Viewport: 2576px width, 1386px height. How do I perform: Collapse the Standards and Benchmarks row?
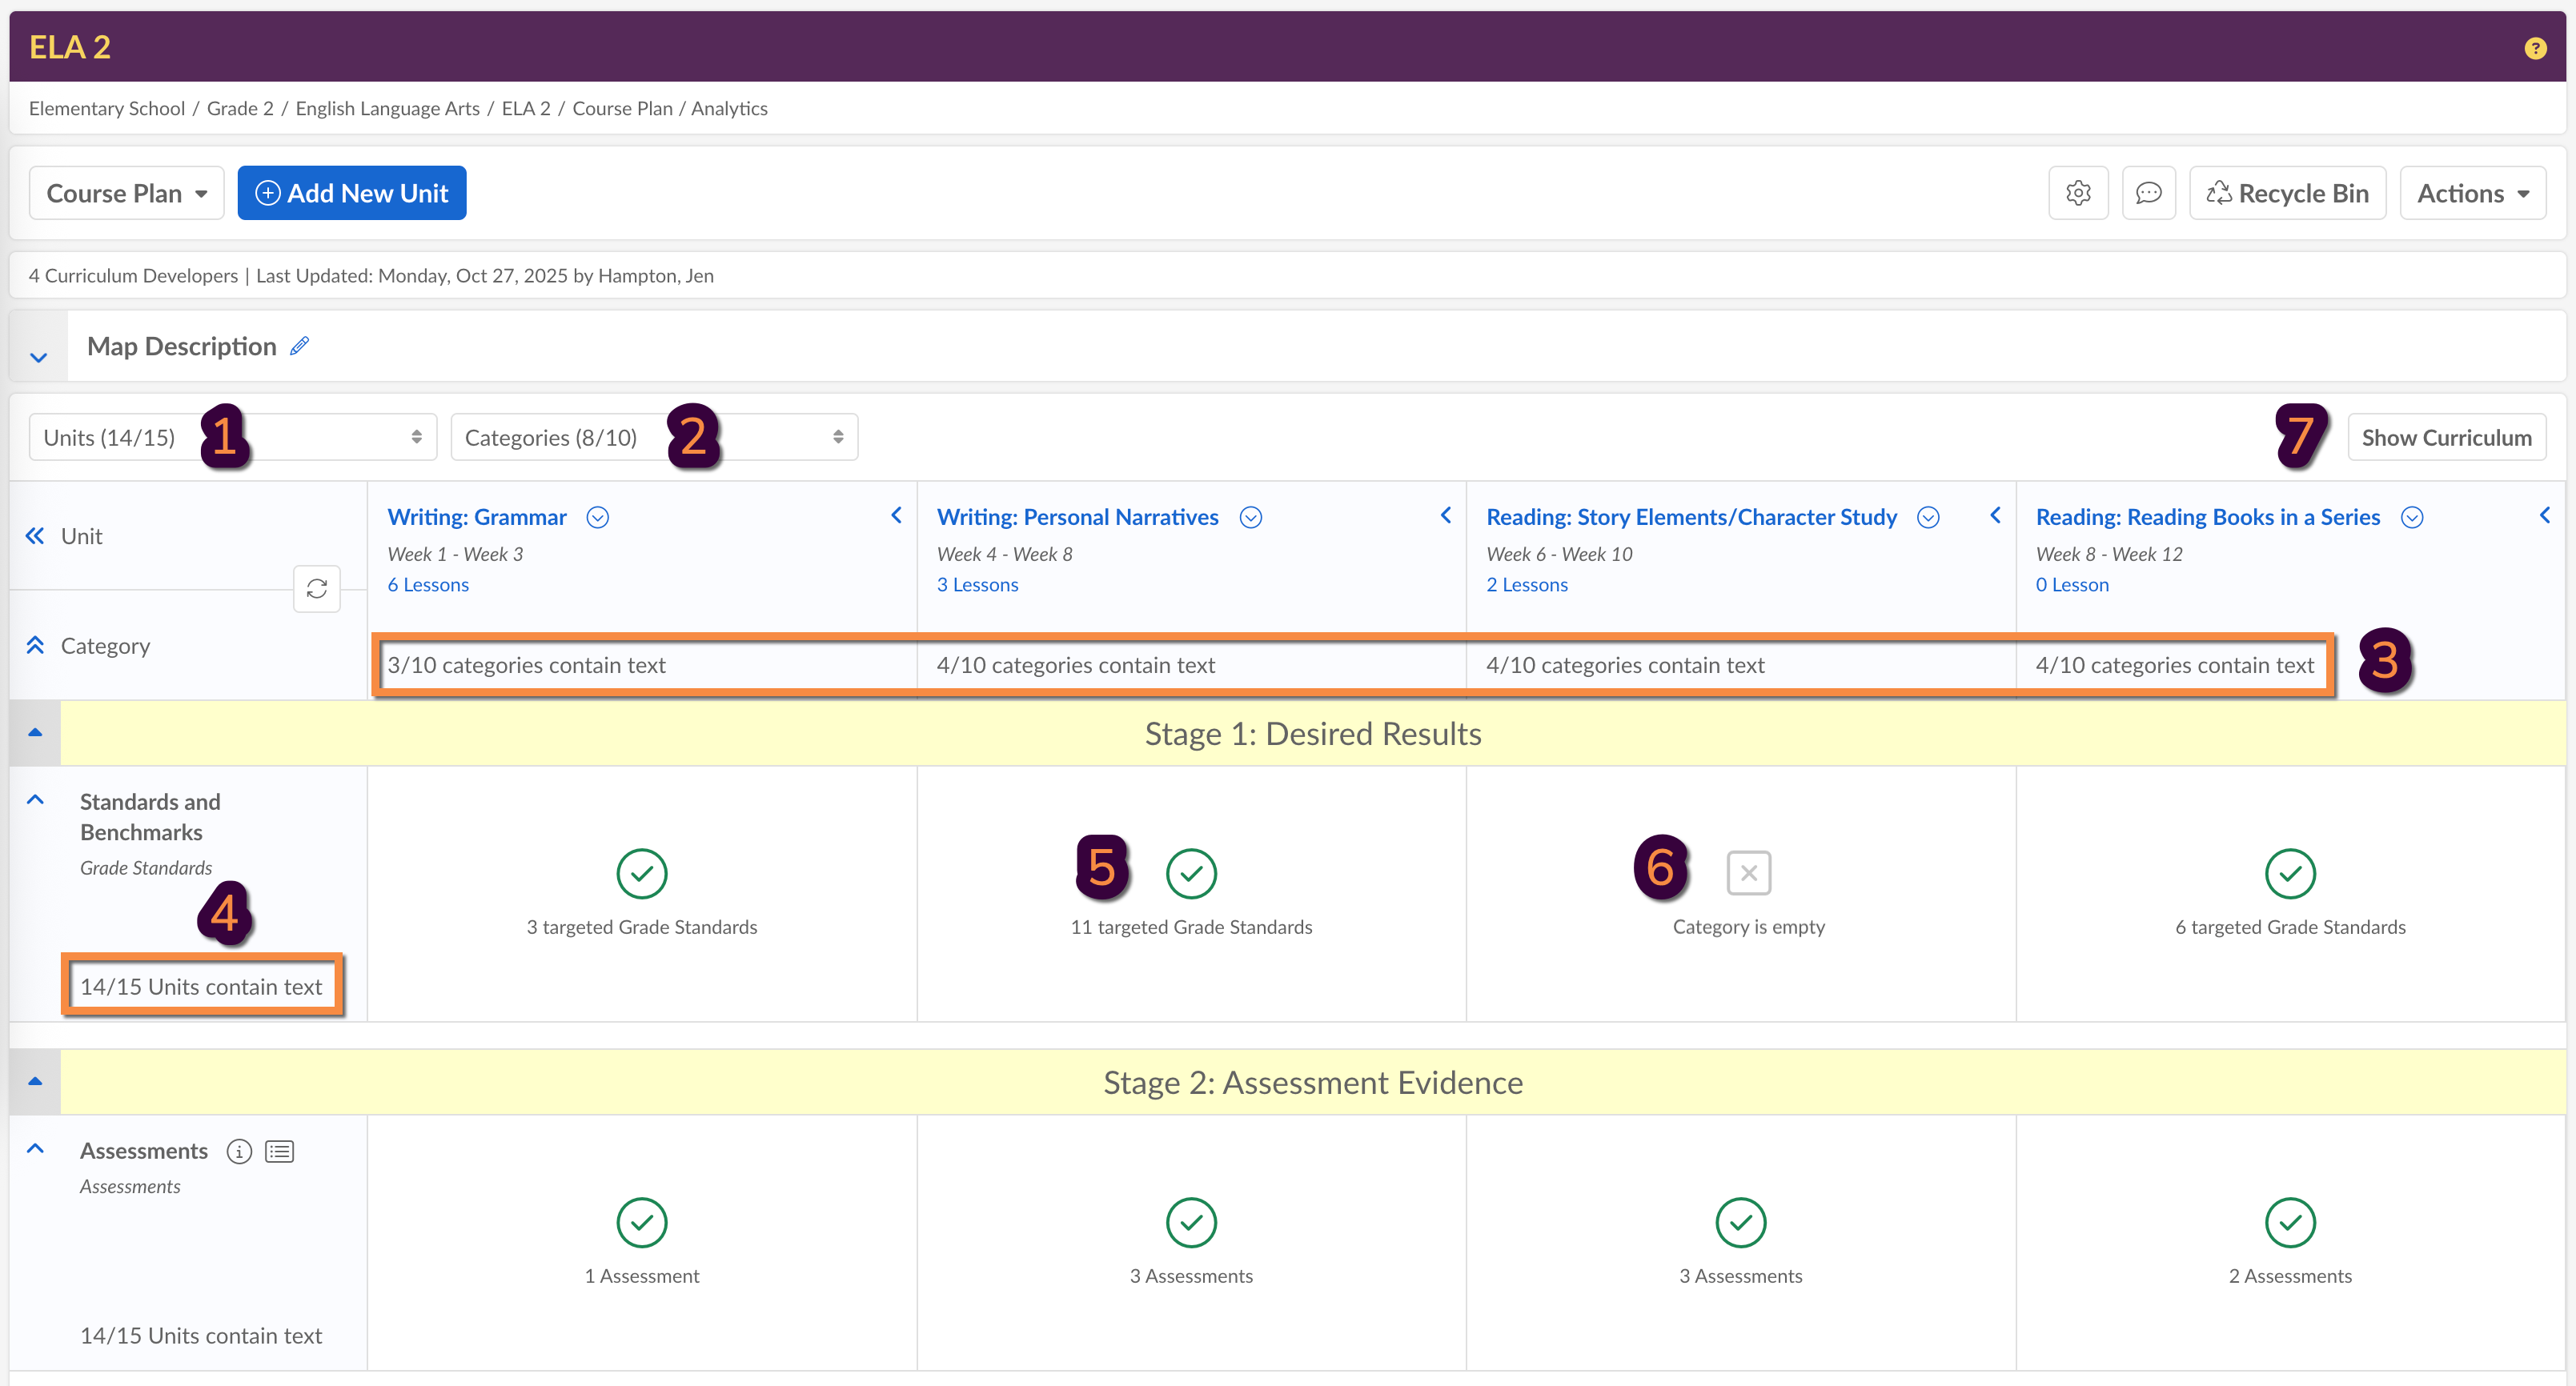35,800
